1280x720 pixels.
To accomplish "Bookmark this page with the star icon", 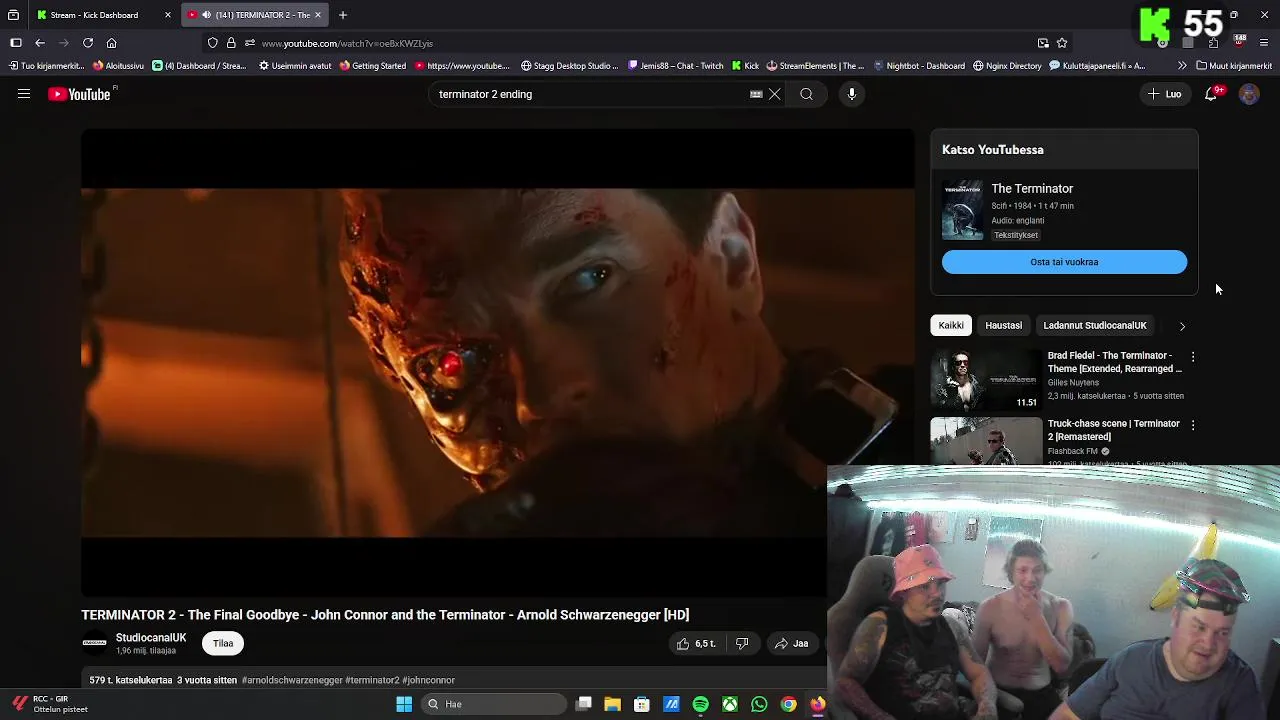I will [1062, 43].
